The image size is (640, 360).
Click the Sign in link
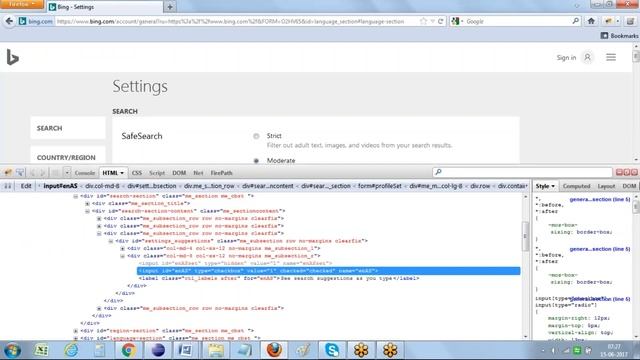click(x=566, y=58)
